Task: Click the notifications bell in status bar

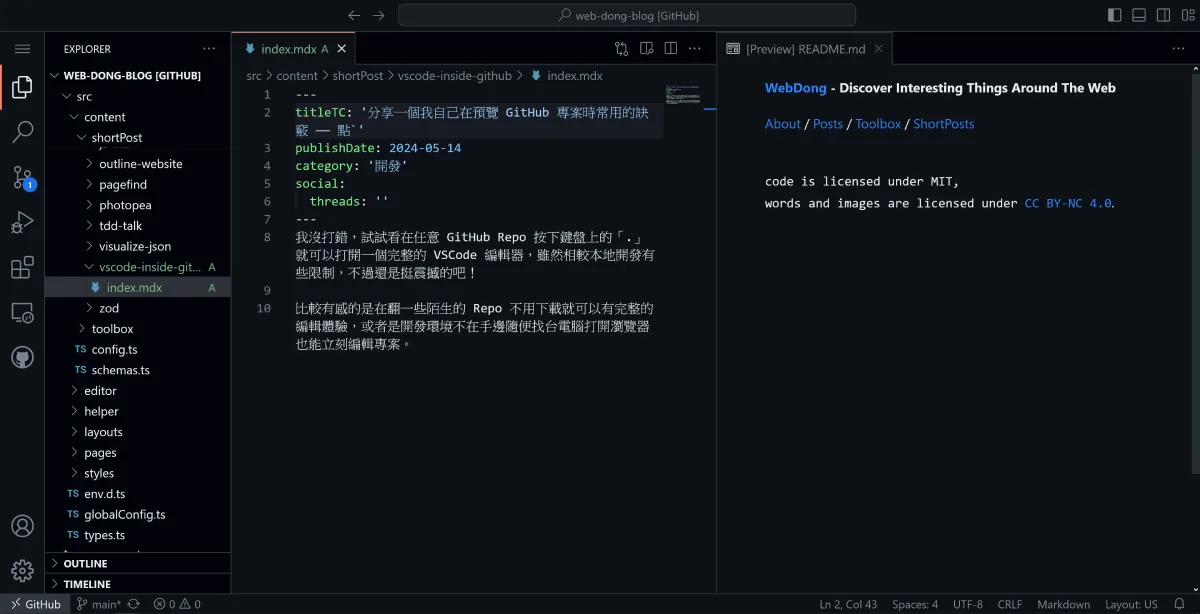Action: point(1179,604)
